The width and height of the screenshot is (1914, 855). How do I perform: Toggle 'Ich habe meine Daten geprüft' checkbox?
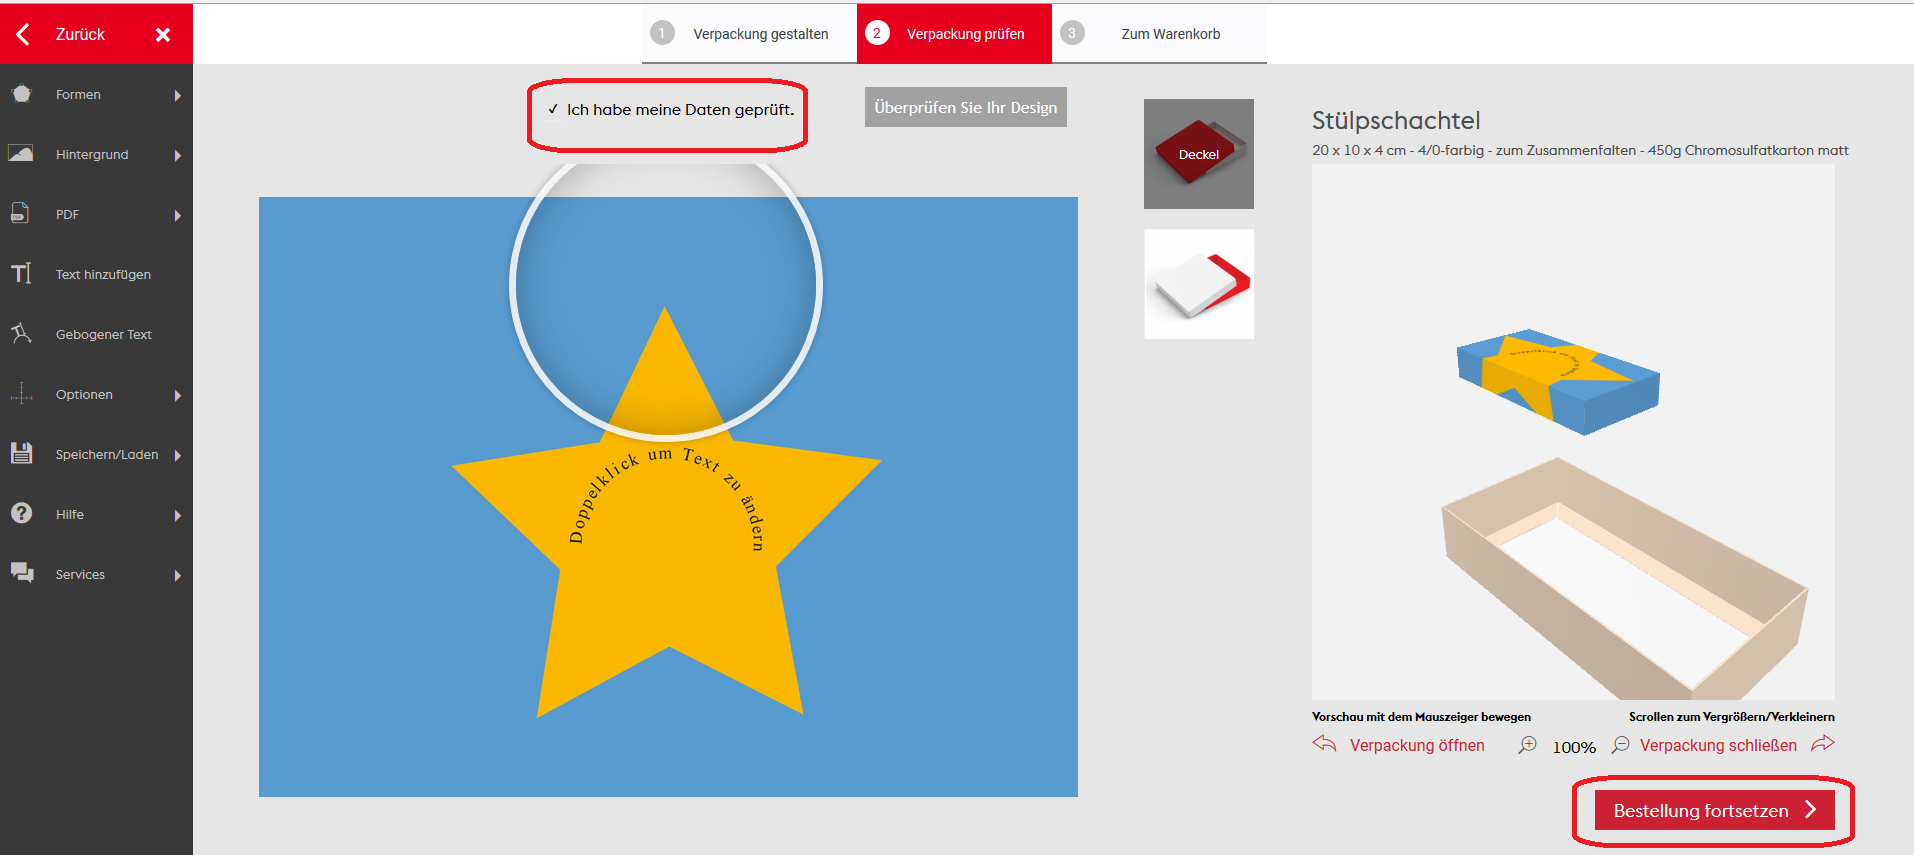click(x=553, y=110)
